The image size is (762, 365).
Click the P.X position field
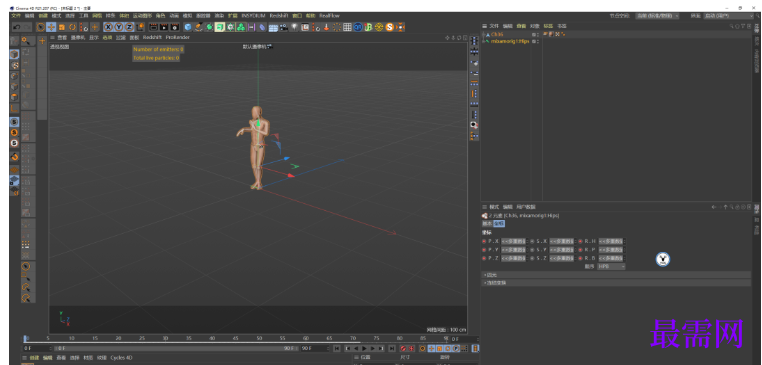[514, 241]
